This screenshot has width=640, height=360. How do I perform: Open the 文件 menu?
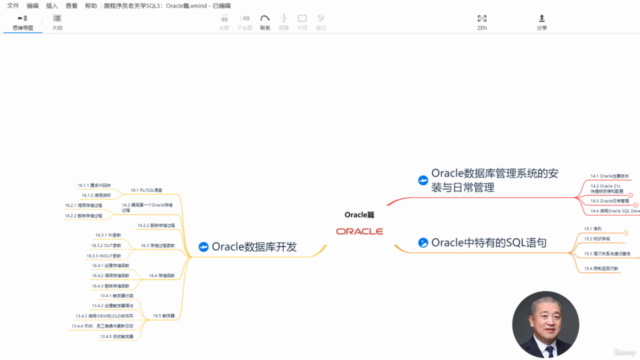[13, 6]
